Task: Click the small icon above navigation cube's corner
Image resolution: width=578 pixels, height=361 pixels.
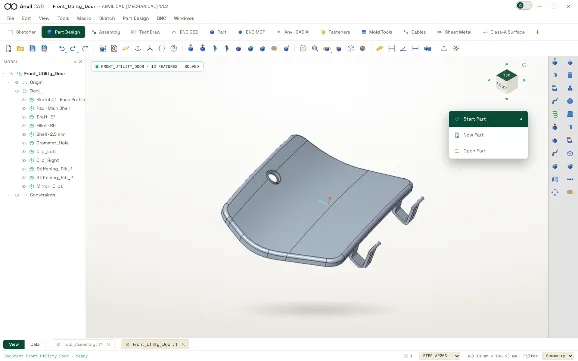Action: pos(524,65)
